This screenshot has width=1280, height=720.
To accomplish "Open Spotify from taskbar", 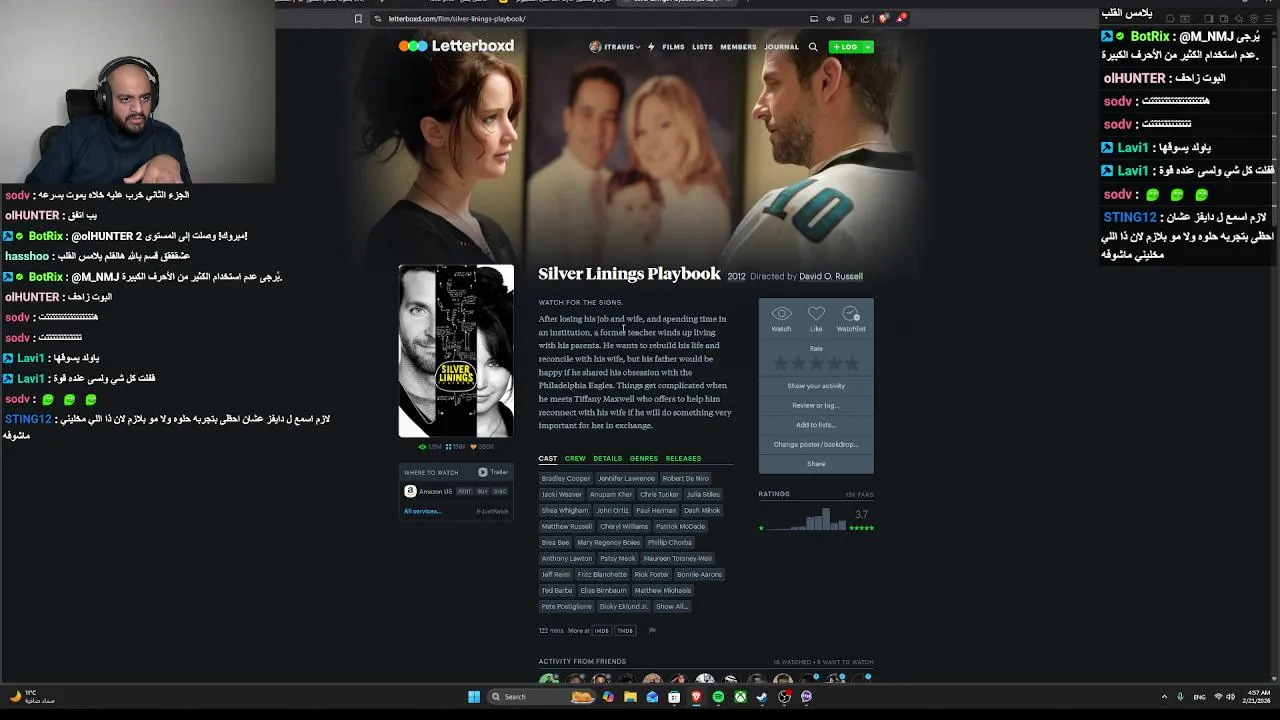I will (718, 697).
